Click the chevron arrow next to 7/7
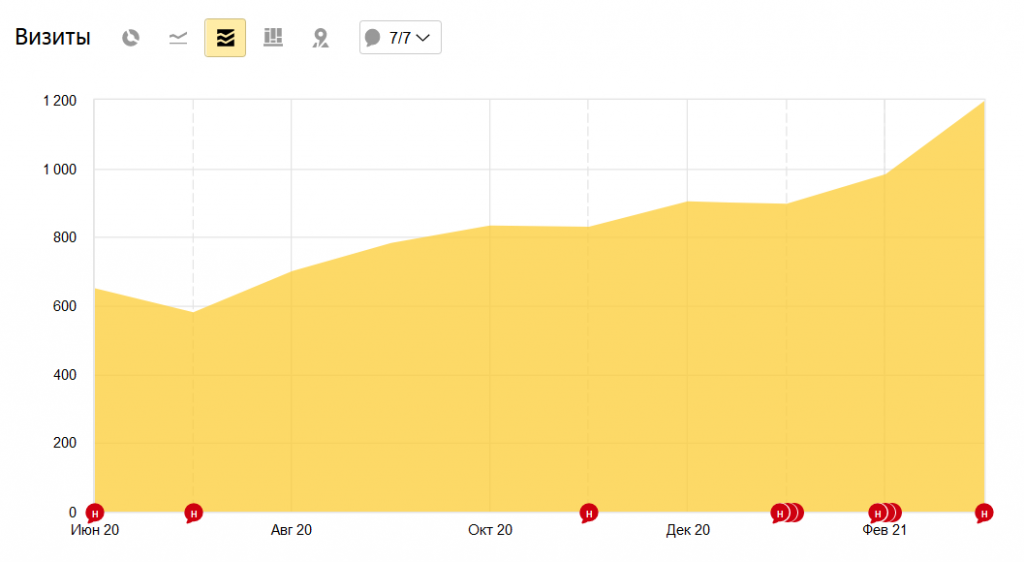 pyautogui.click(x=423, y=38)
